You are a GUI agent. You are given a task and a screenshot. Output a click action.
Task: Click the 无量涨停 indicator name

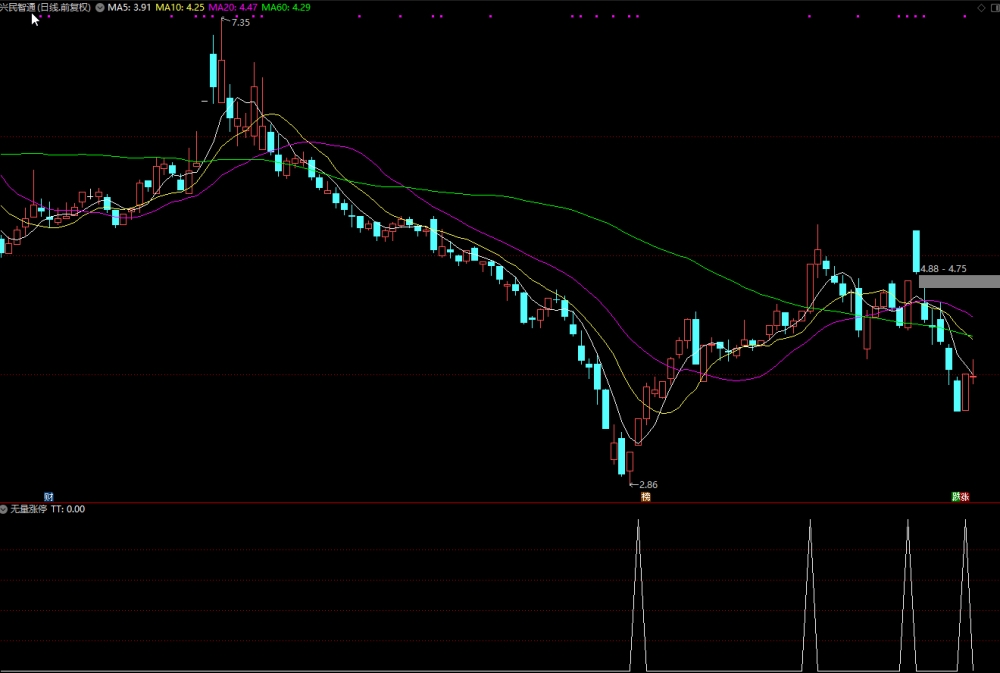pyautogui.click(x=29, y=509)
